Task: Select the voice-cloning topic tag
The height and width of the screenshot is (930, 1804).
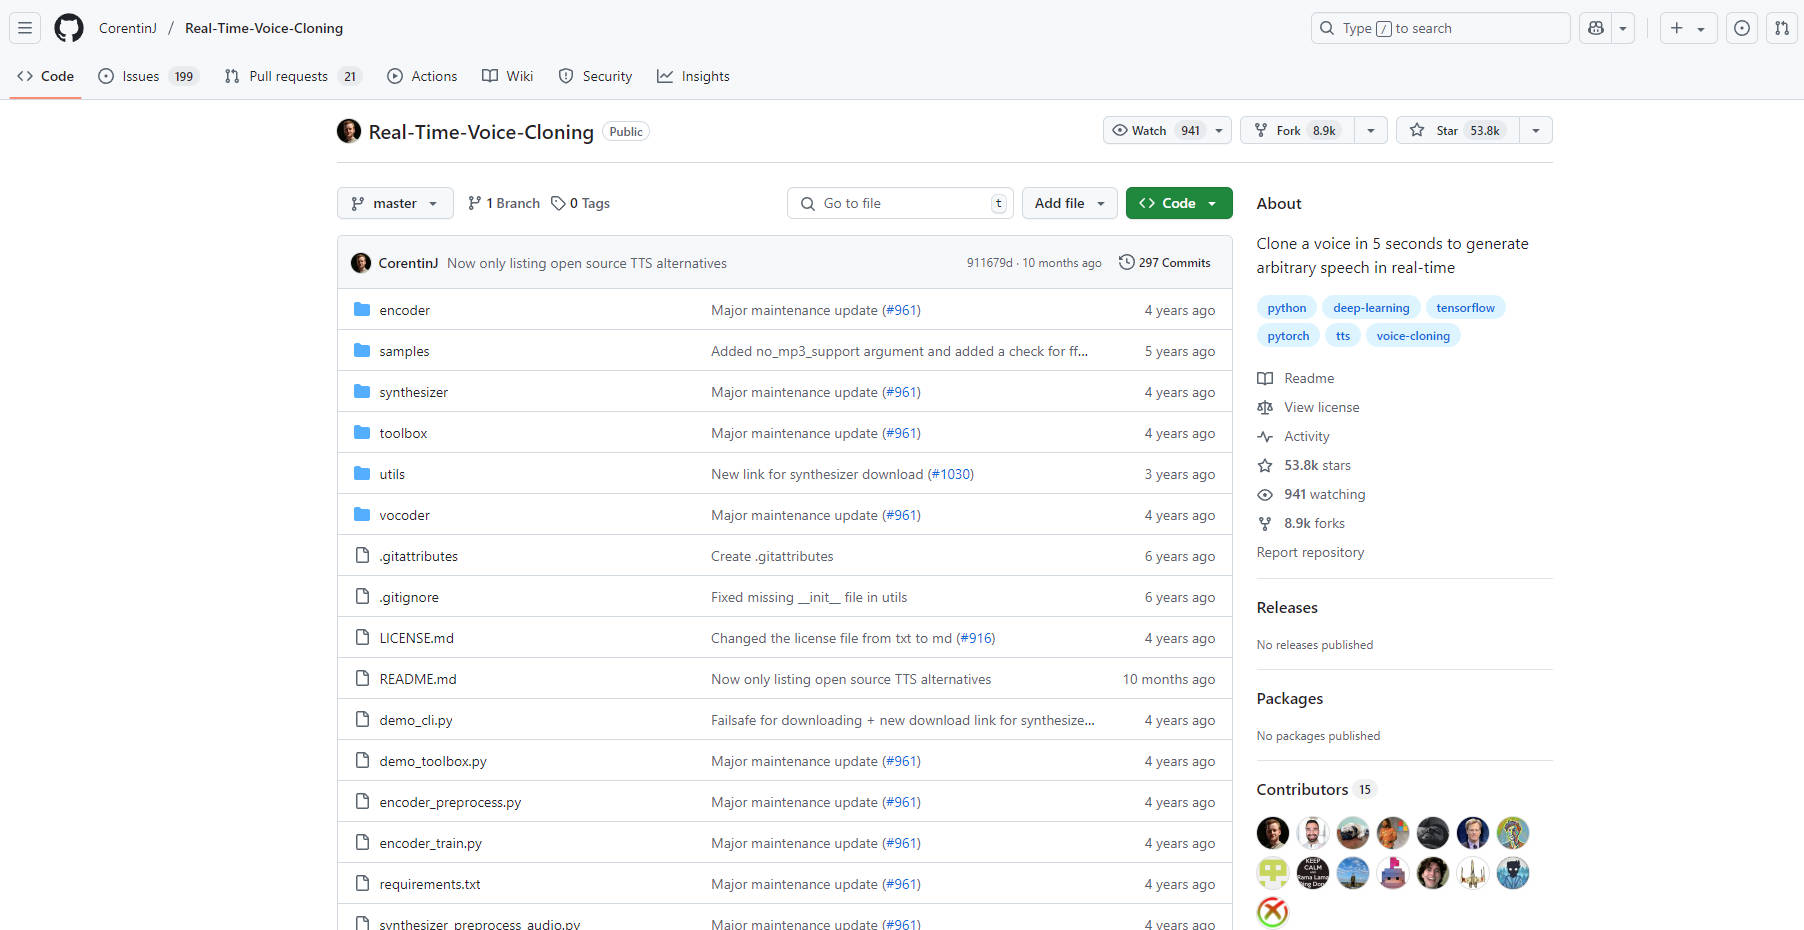Action: 1412,336
